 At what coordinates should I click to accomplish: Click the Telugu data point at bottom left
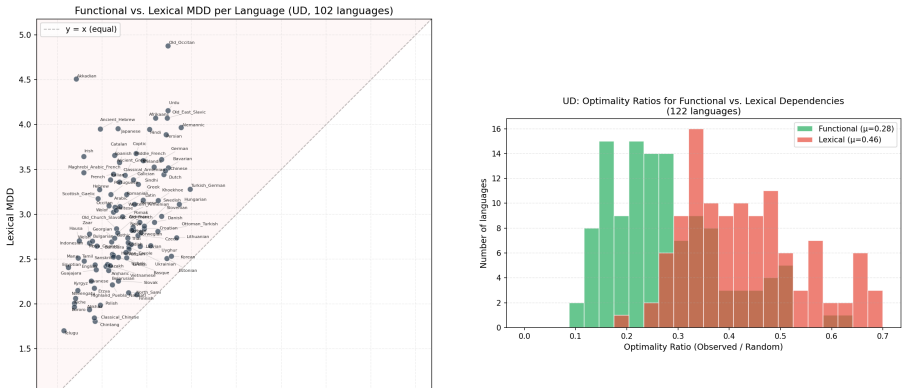point(64,331)
